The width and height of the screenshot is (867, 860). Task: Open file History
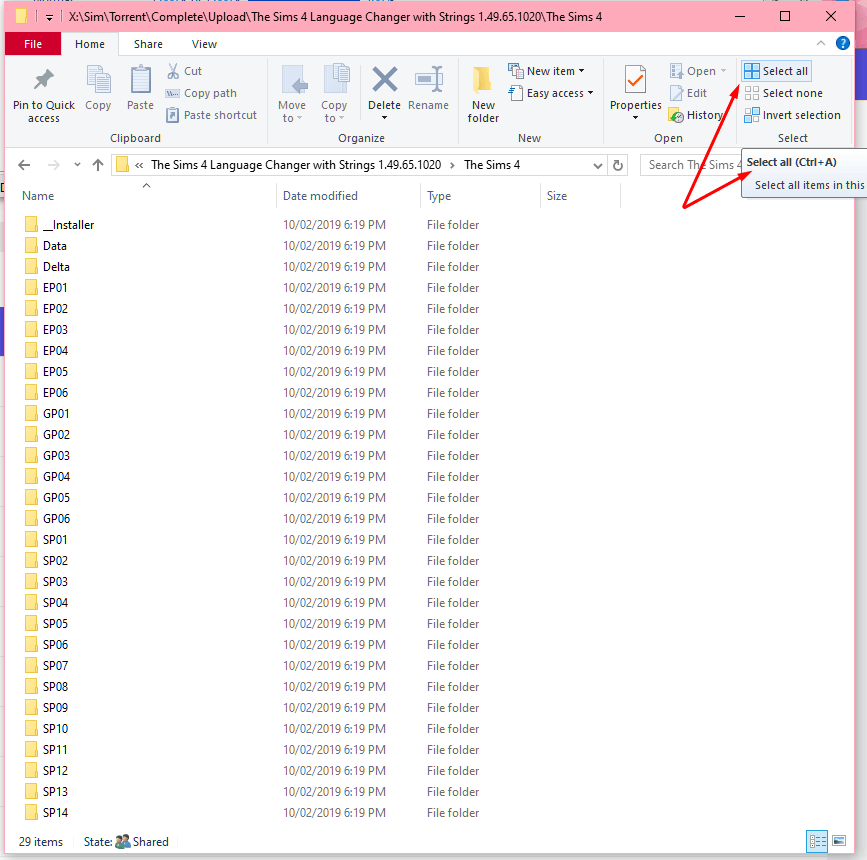pyautogui.click(x=696, y=115)
